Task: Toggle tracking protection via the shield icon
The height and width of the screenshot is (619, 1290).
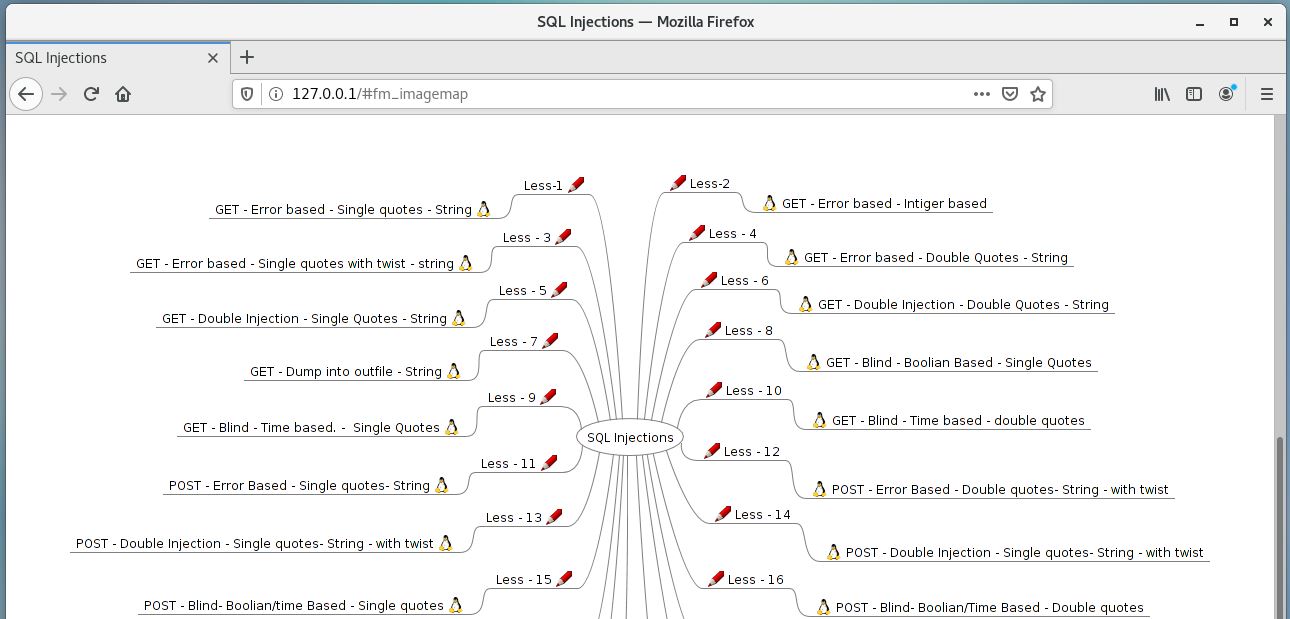Action: click(245, 93)
